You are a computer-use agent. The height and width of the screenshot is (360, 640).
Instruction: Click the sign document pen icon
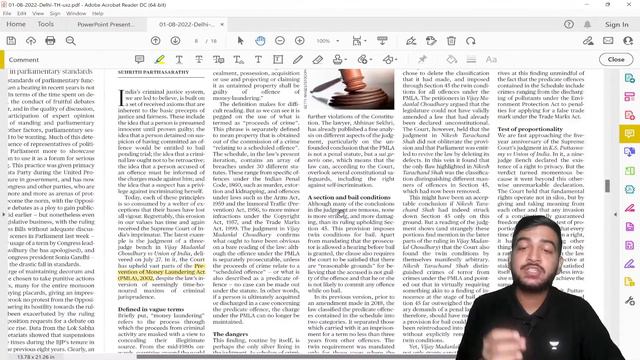pos(411,41)
